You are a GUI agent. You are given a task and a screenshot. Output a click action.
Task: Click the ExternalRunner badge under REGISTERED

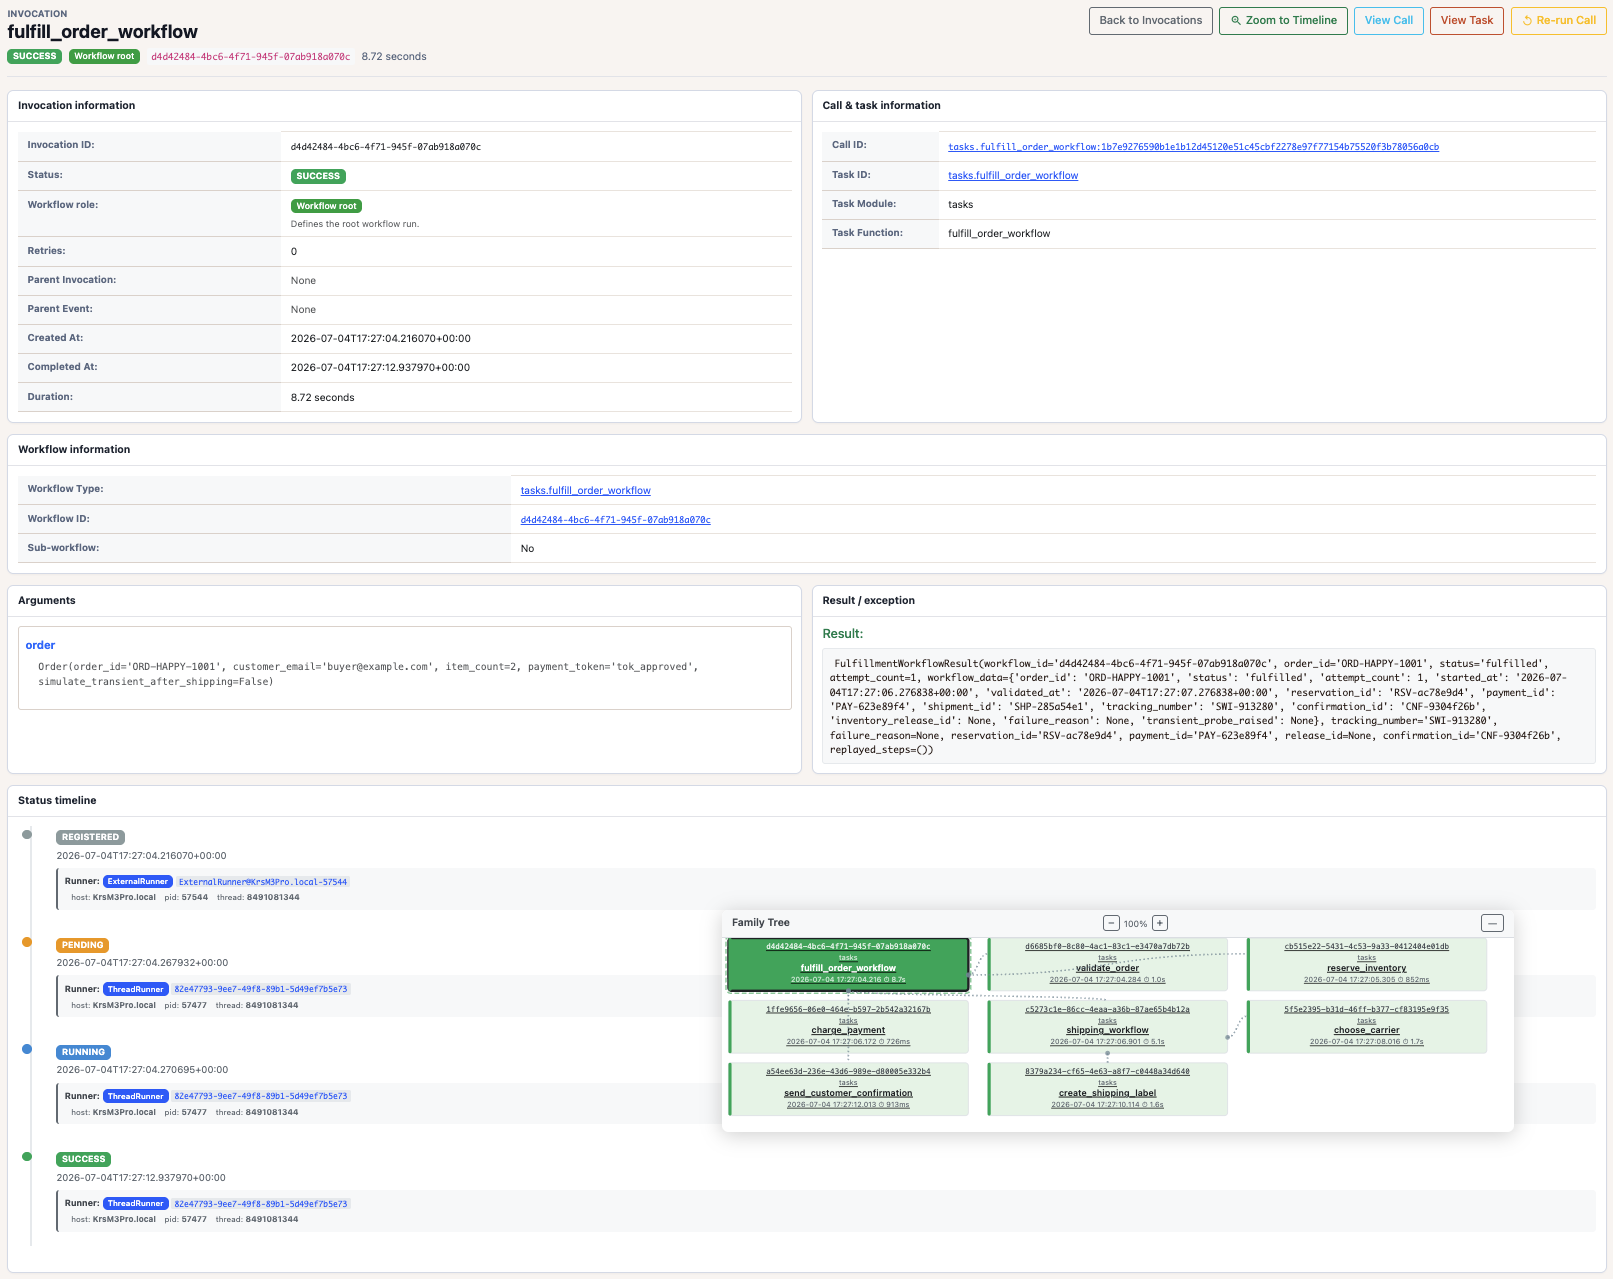138,882
